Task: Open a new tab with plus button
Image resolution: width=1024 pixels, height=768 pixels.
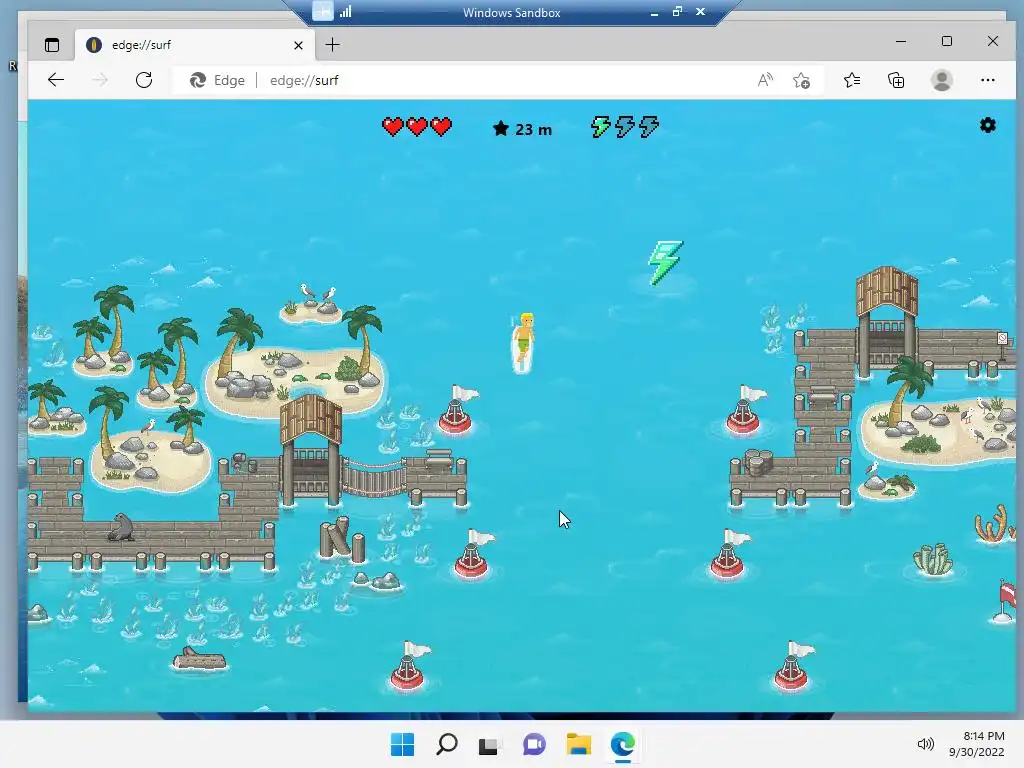Action: click(332, 44)
